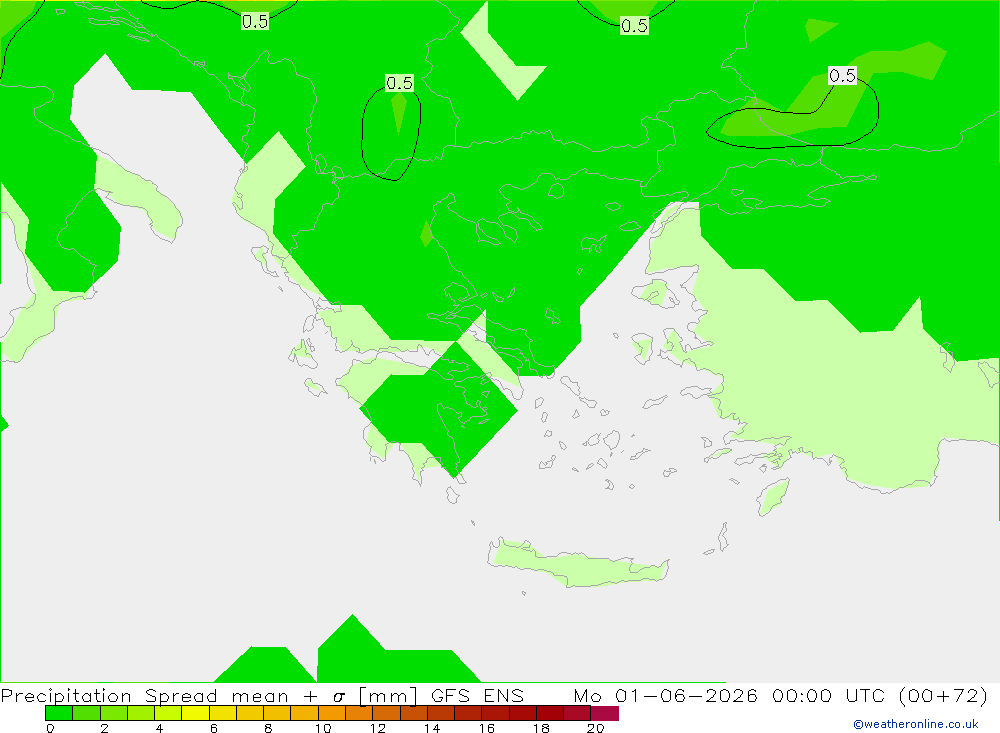Image resolution: width=1000 pixels, height=733 pixels.
Task: Click the 0.5 contour label near the Black Sea coast
Action: click(x=842, y=75)
